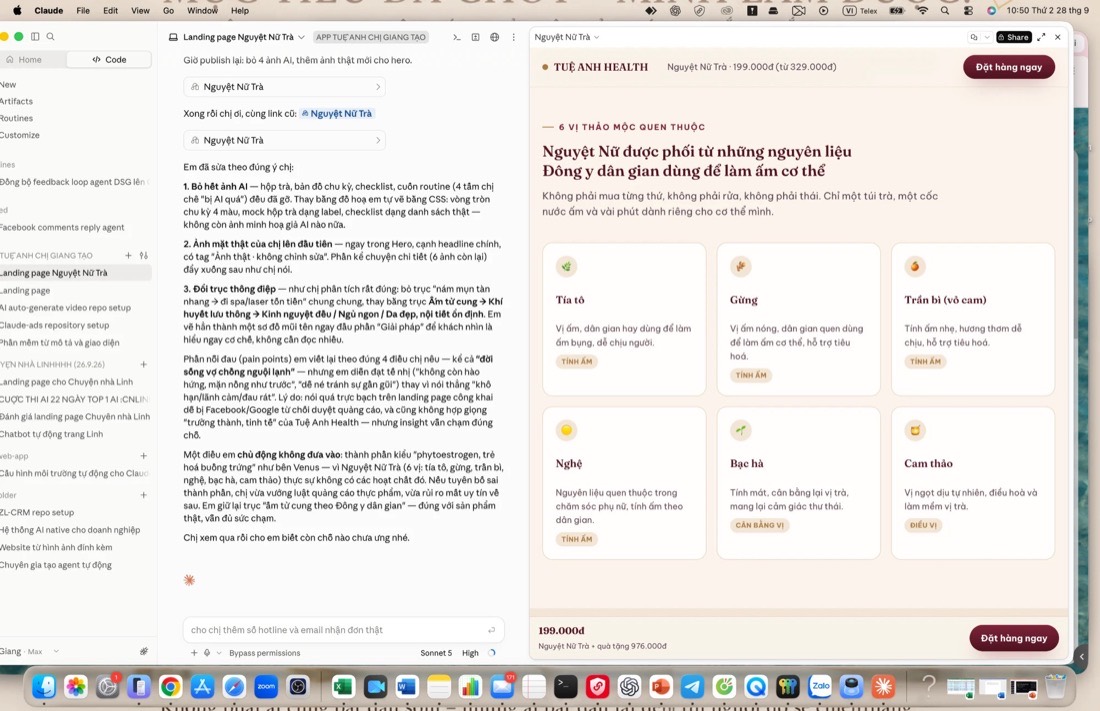Click the TUỆ ANH HEALTH brand name
This screenshot has height=711, width=1100.
[x=601, y=67]
